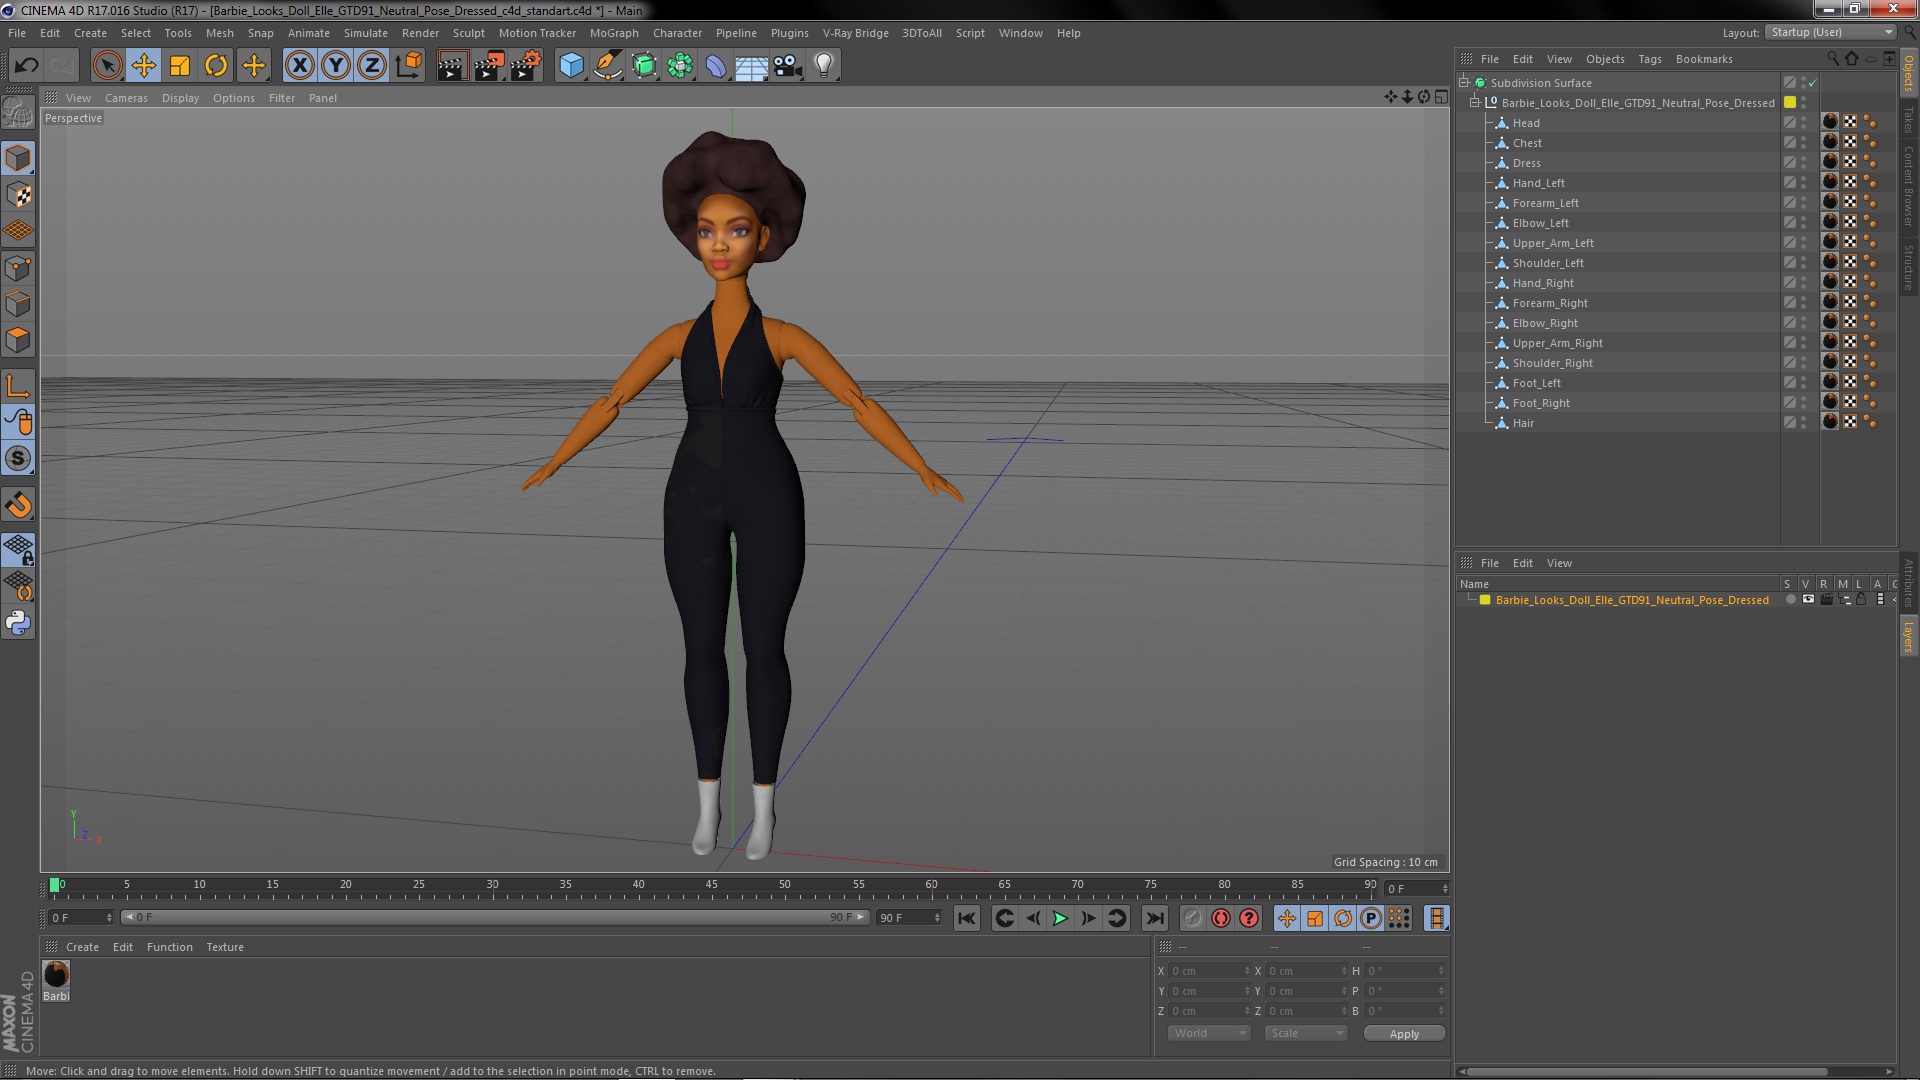
Task: Open the deformer objects icon
Action: click(716, 66)
